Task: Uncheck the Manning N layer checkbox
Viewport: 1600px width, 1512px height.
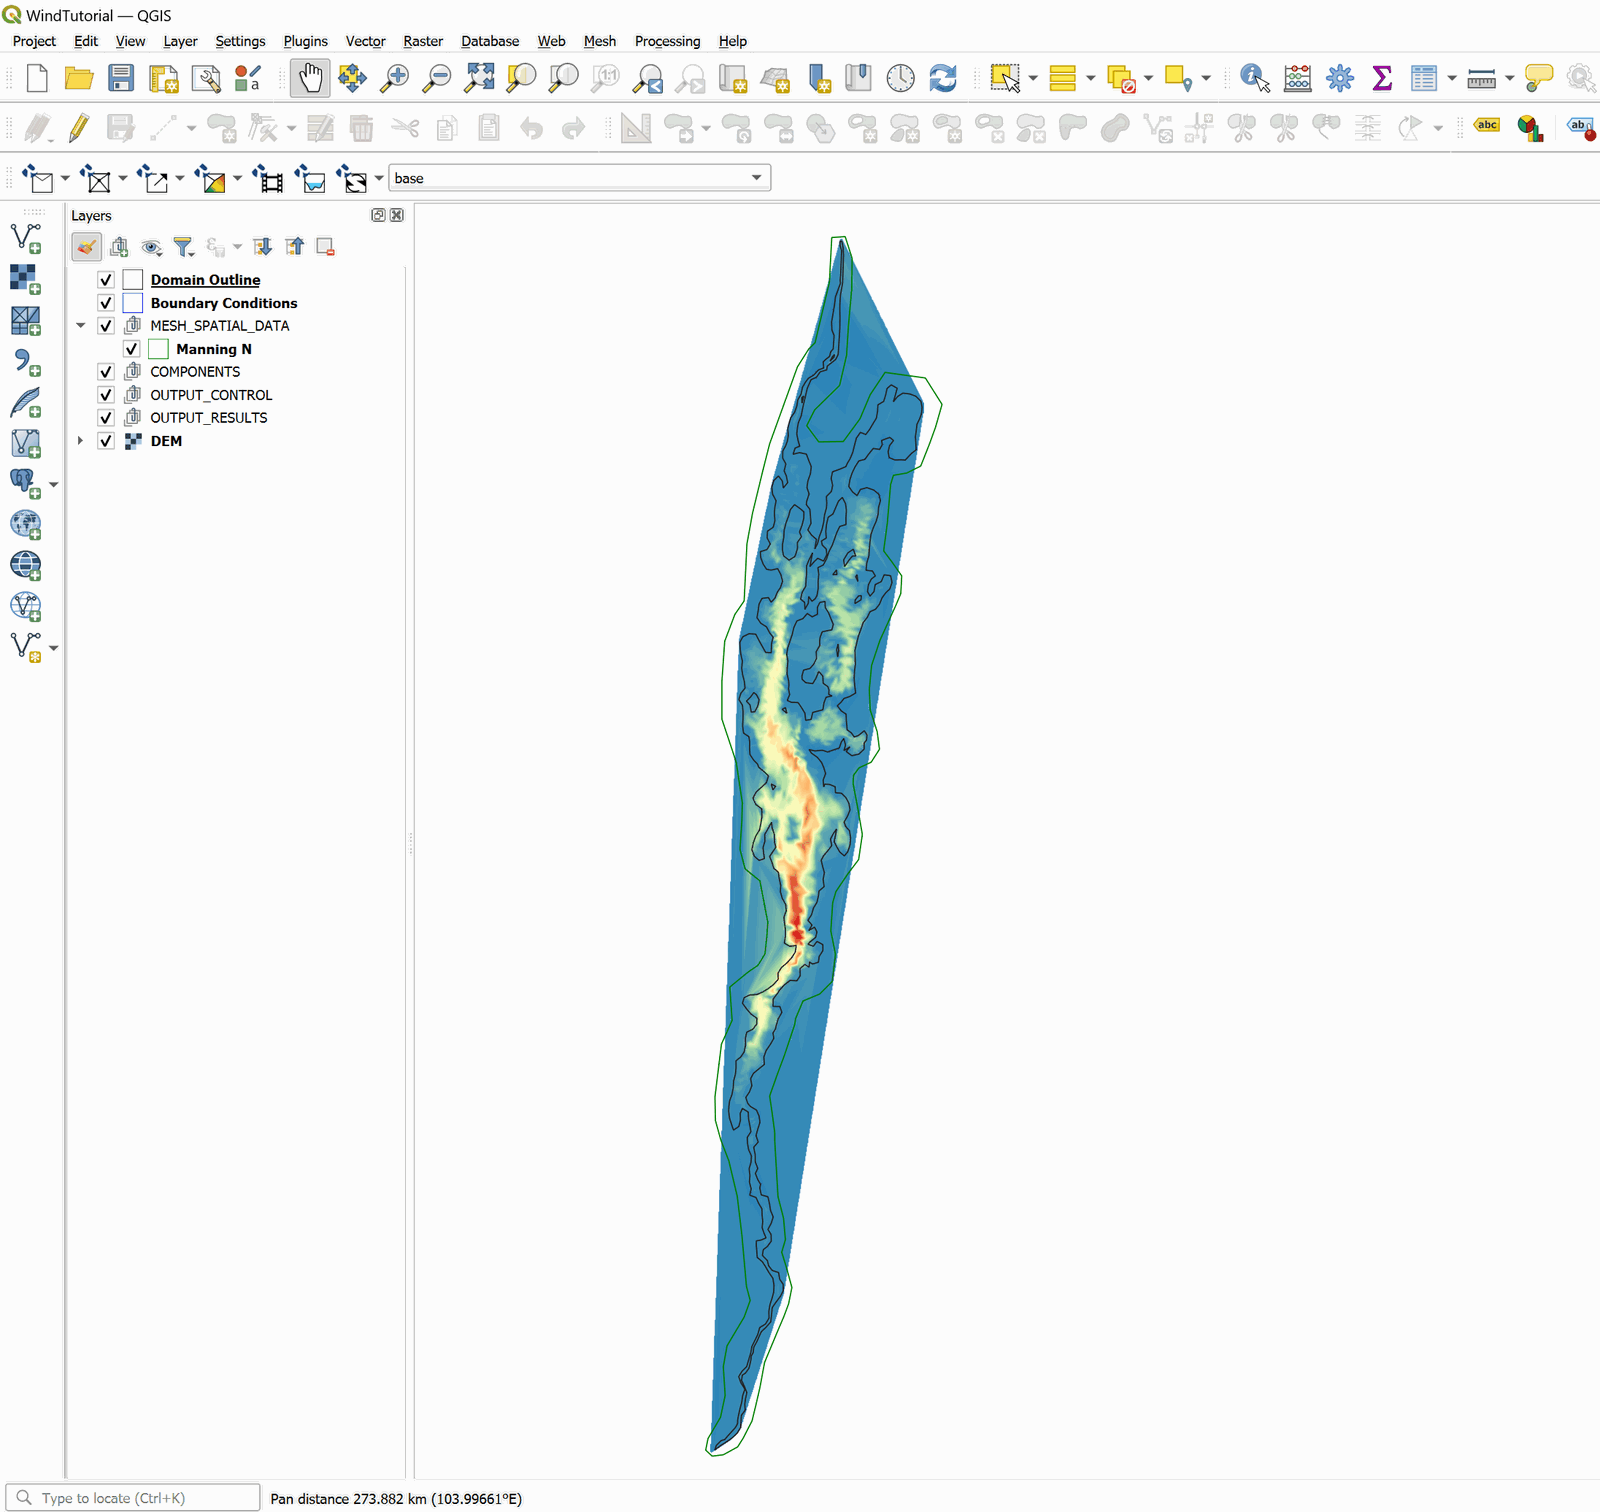Action: point(131,349)
